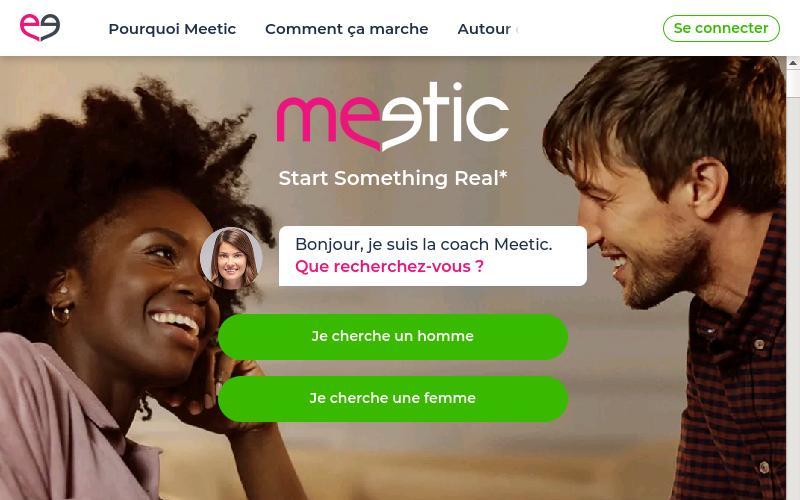800x500 pixels.
Task: Click the Start Something Real tagline
Action: coord(393,178)
